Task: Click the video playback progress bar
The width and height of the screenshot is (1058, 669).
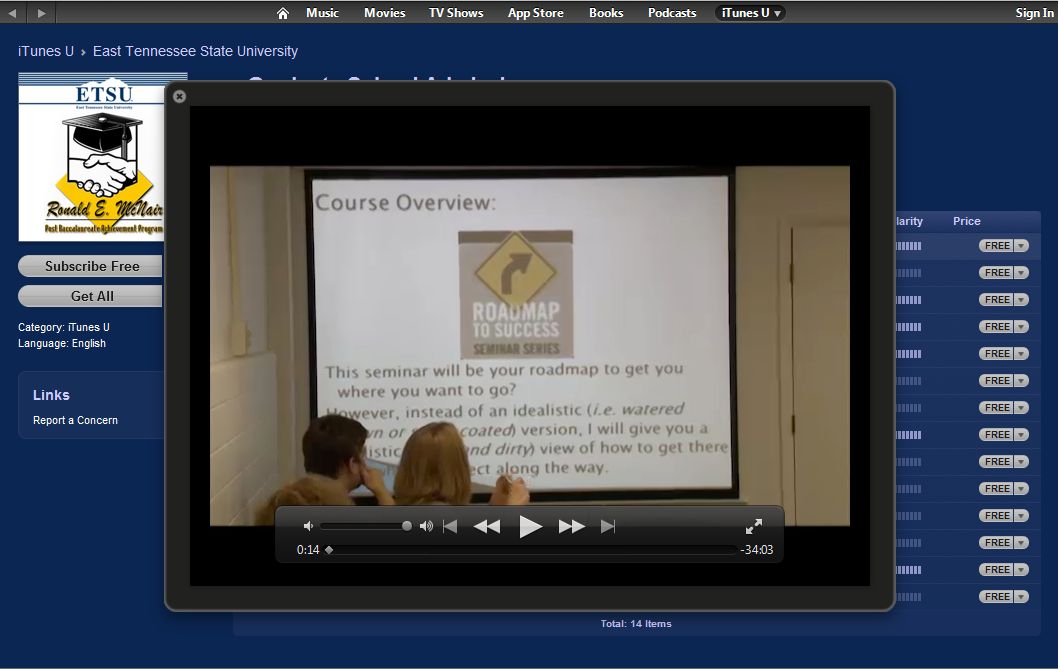Action: (x=530, y=550)
